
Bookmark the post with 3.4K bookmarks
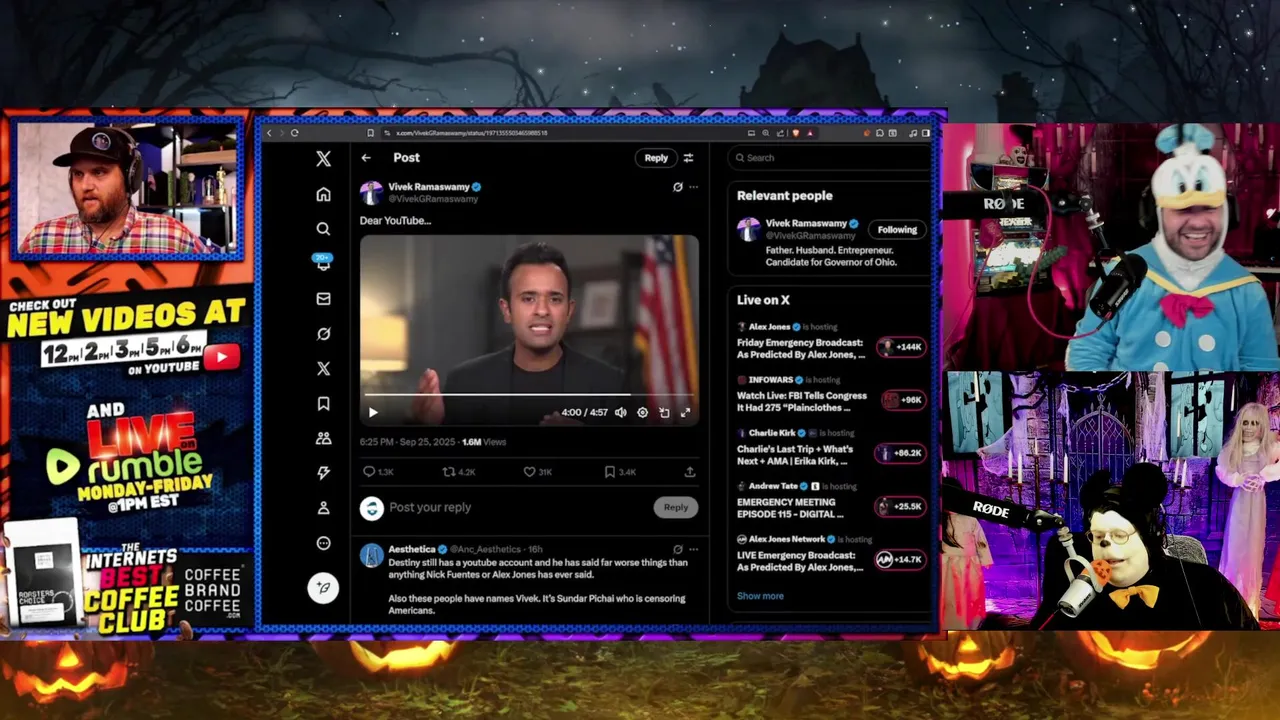(x=609, y=471)
